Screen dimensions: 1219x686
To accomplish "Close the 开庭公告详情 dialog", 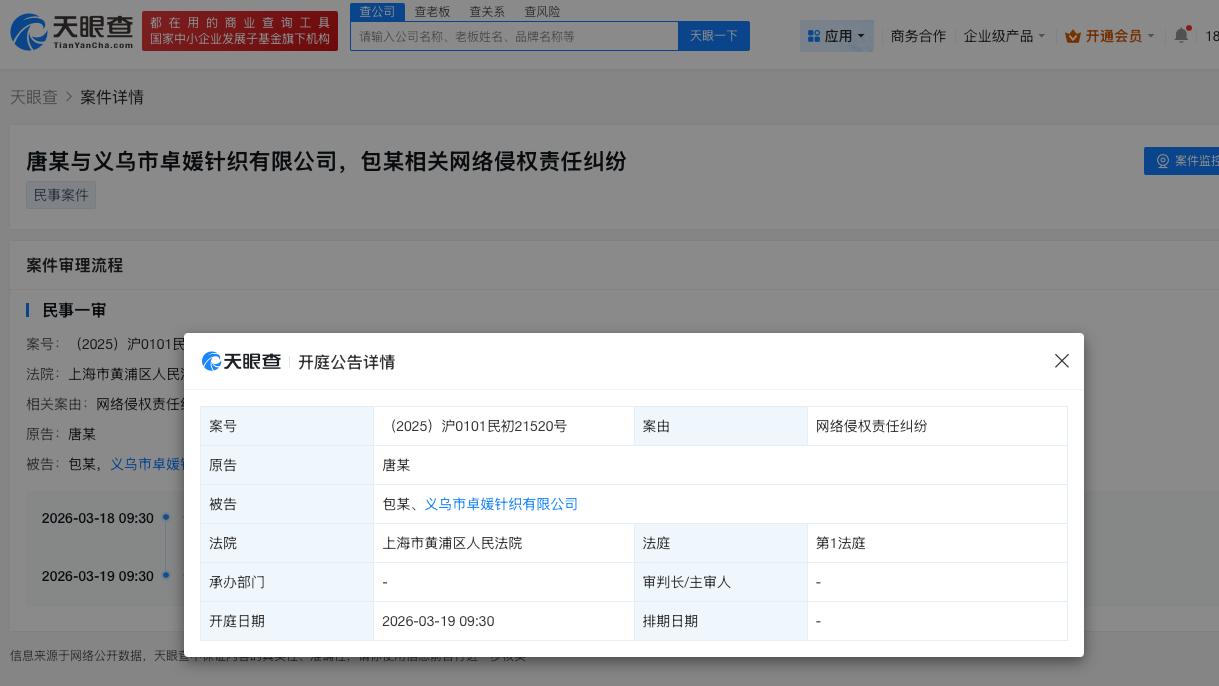I will (x=1062, y=361).
